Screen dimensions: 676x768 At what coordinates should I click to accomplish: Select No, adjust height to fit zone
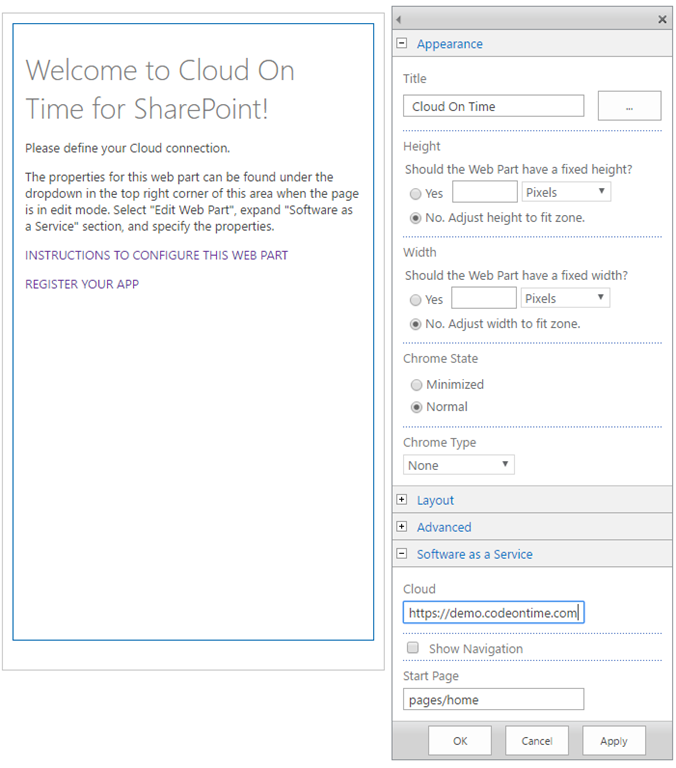416,218
